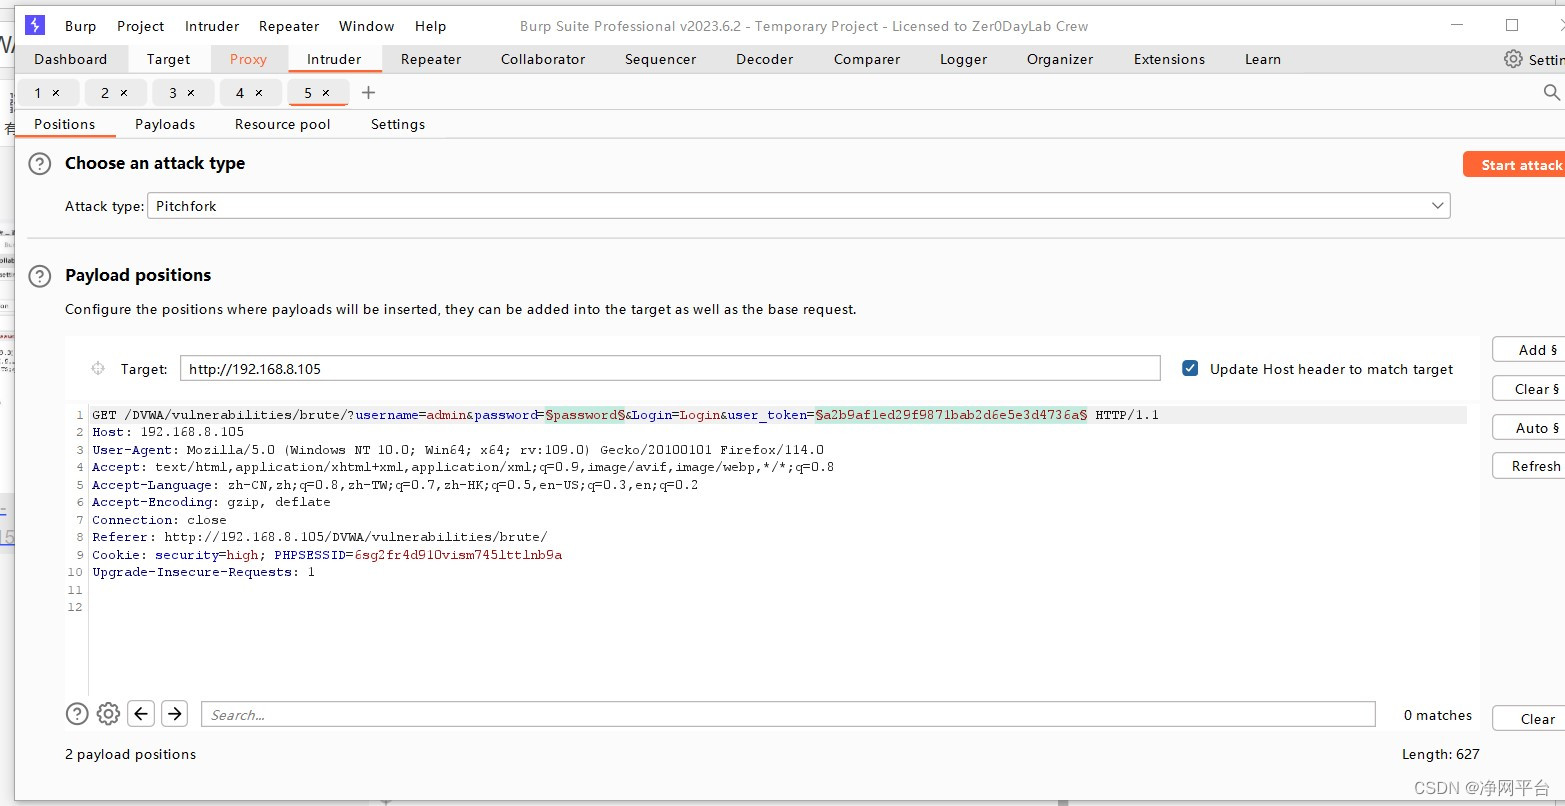The height and width of the screenshot is (806, 1565).
Task: Open help for Choose an attack type
Action: click(39, 164)
